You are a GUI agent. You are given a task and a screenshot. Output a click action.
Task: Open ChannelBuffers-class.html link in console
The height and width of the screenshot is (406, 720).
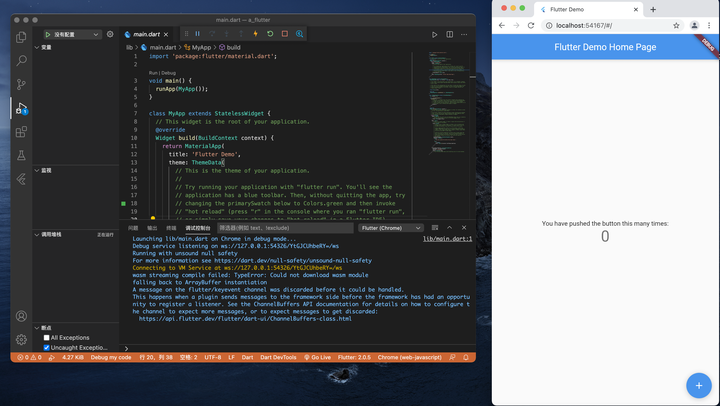[x=245, y=318]
